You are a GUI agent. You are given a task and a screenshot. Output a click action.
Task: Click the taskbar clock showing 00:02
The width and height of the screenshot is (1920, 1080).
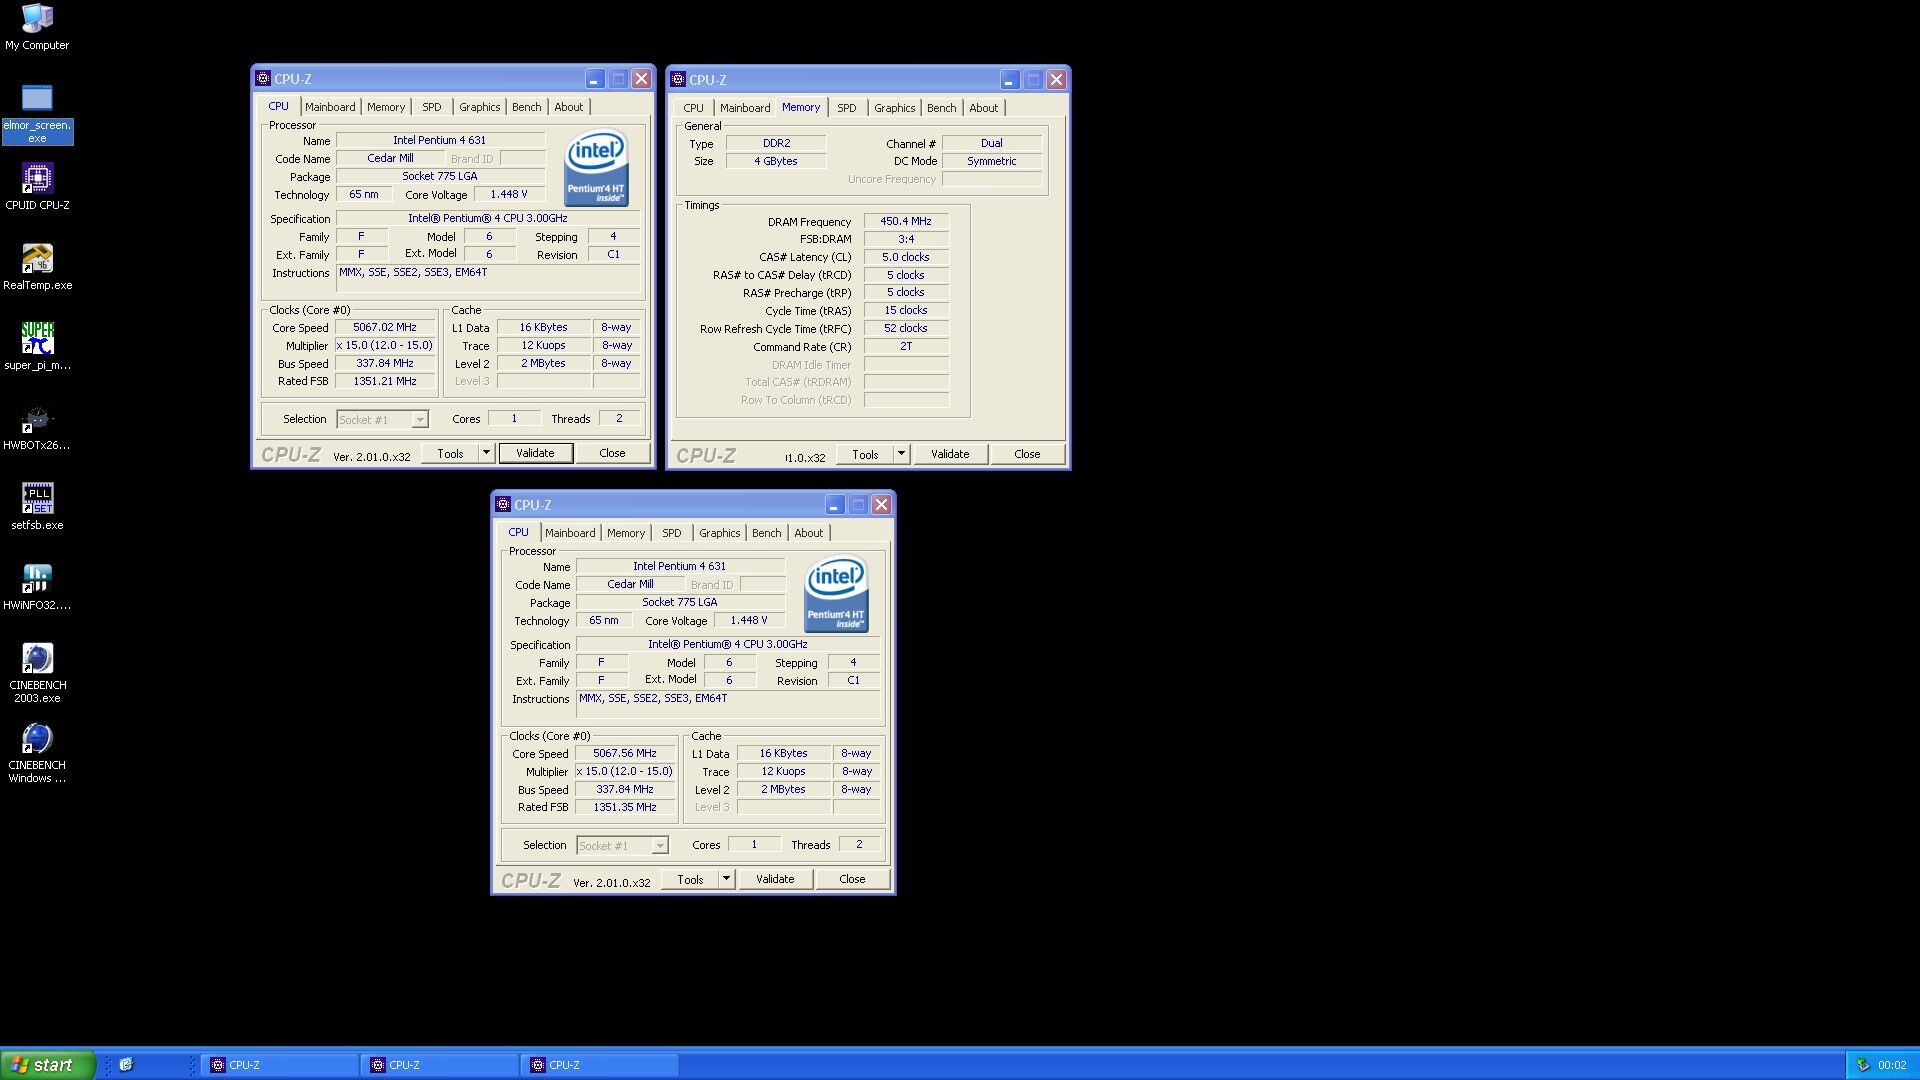tap(1892, 1065)
